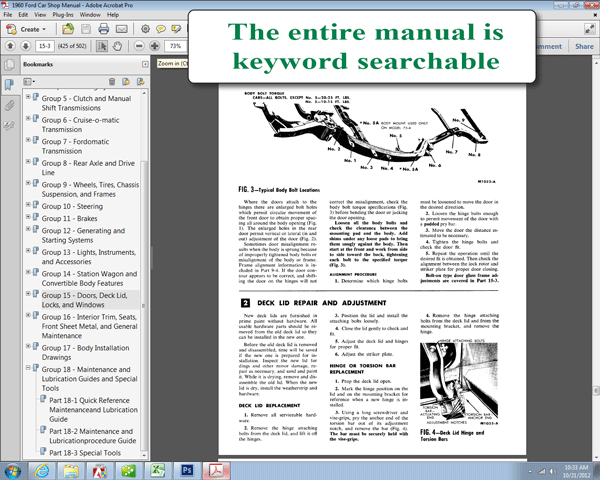Viewport: 600px width, 480px height.
Task: Toggle read mode with the expand arrows icon
Action: 589,28
